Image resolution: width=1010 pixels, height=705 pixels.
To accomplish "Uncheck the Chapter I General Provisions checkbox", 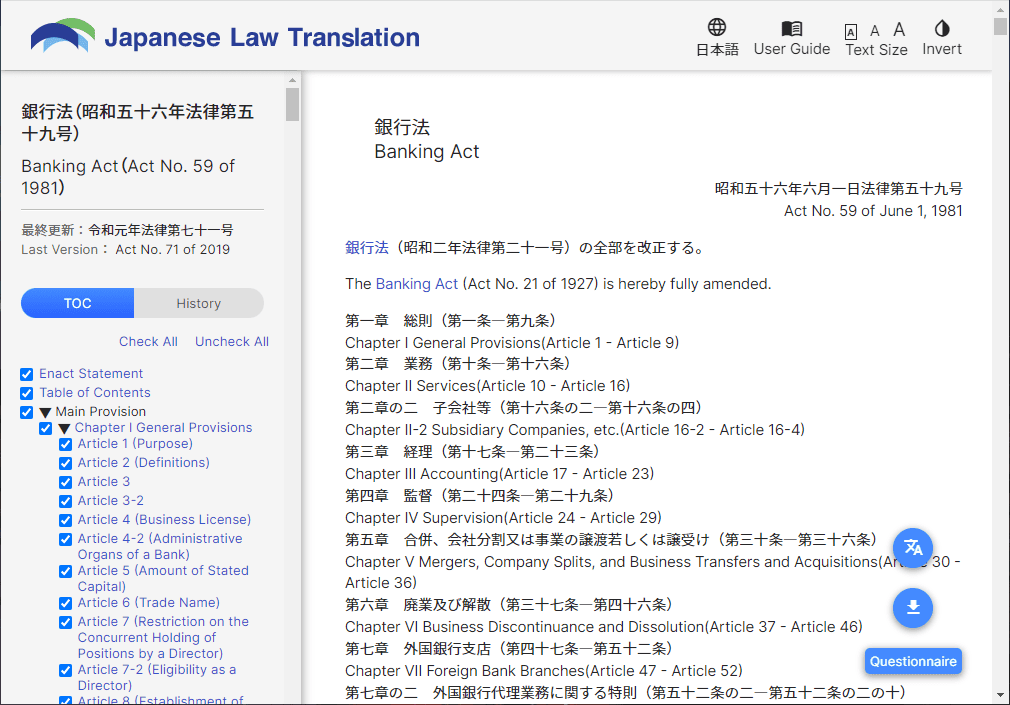I will [x=46, y=429].
